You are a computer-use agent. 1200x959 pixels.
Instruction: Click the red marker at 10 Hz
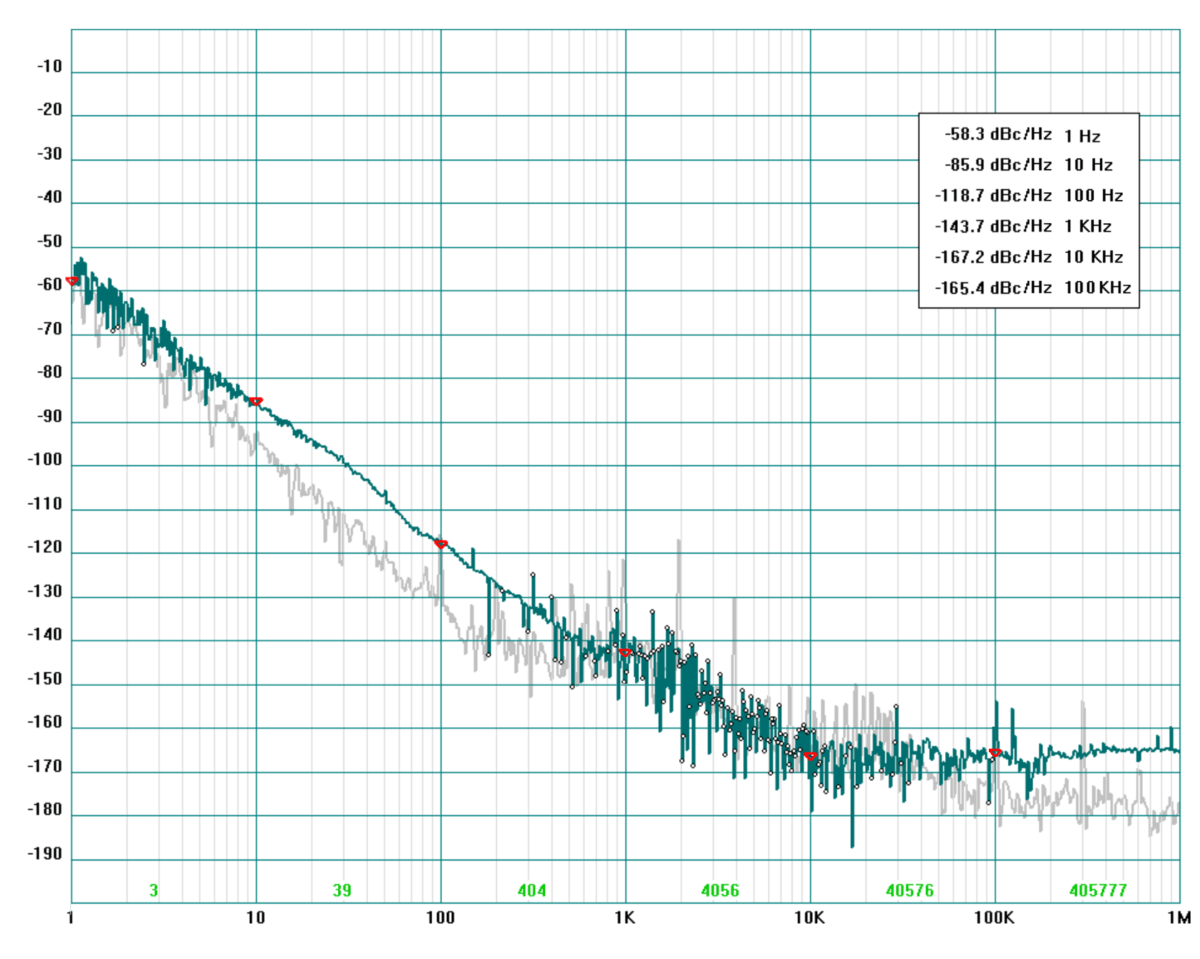tap(256, 401)
